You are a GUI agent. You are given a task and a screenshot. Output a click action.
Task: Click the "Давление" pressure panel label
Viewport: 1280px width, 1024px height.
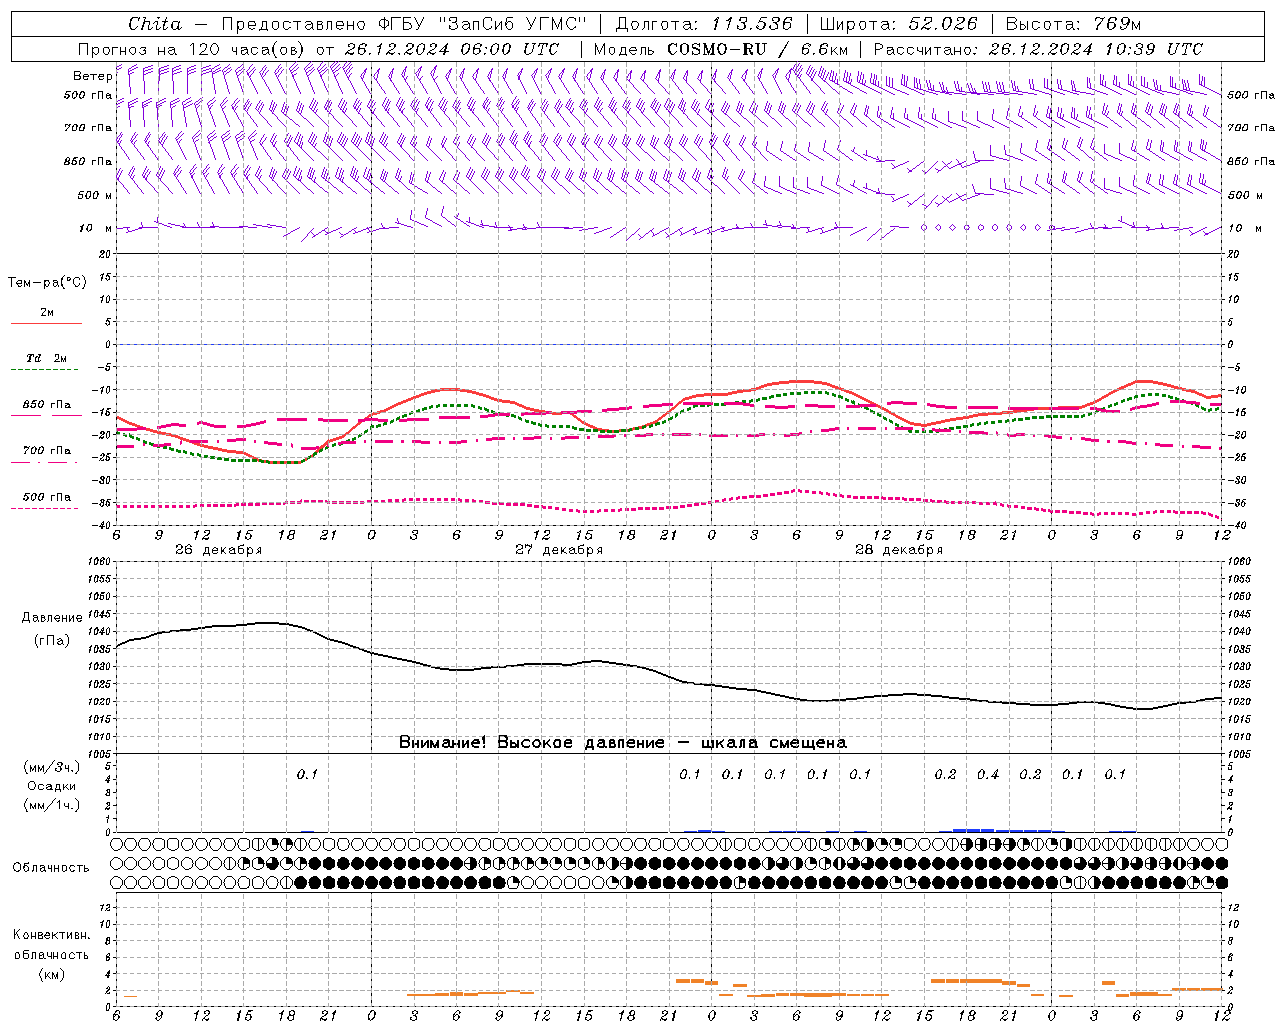(x=52, y=618)
